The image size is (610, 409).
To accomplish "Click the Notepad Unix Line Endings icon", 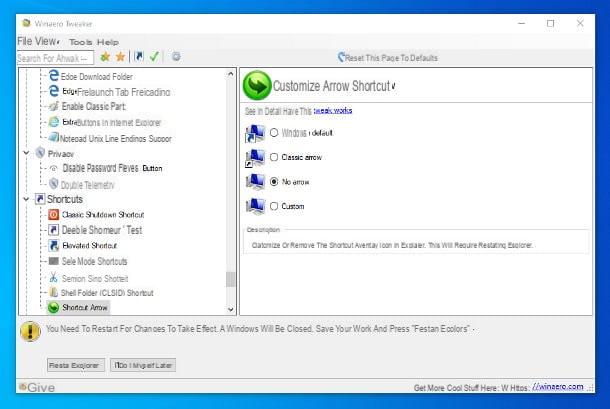I will (x=53, y=137).
